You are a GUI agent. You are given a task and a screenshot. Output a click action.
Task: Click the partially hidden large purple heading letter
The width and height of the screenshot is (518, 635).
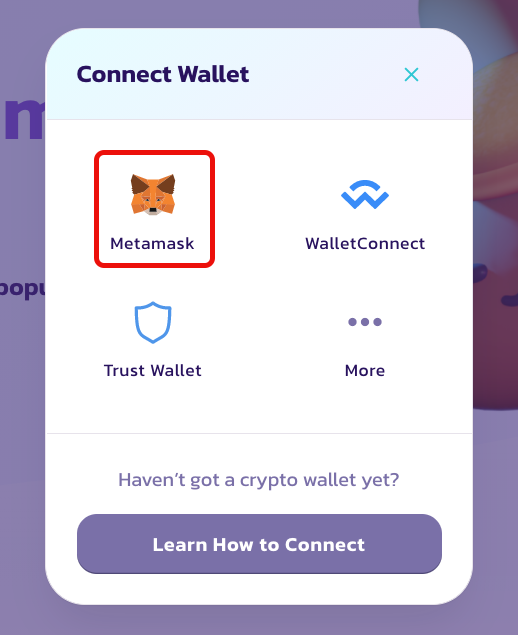point(23,119)
